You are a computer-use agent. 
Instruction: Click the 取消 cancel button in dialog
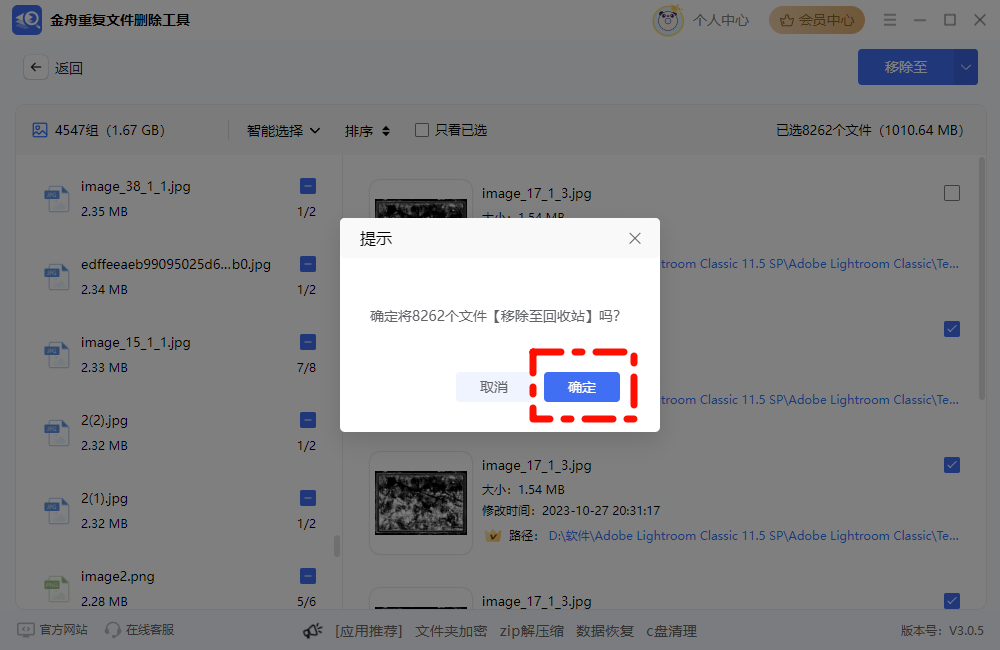(x=494, y=387)
